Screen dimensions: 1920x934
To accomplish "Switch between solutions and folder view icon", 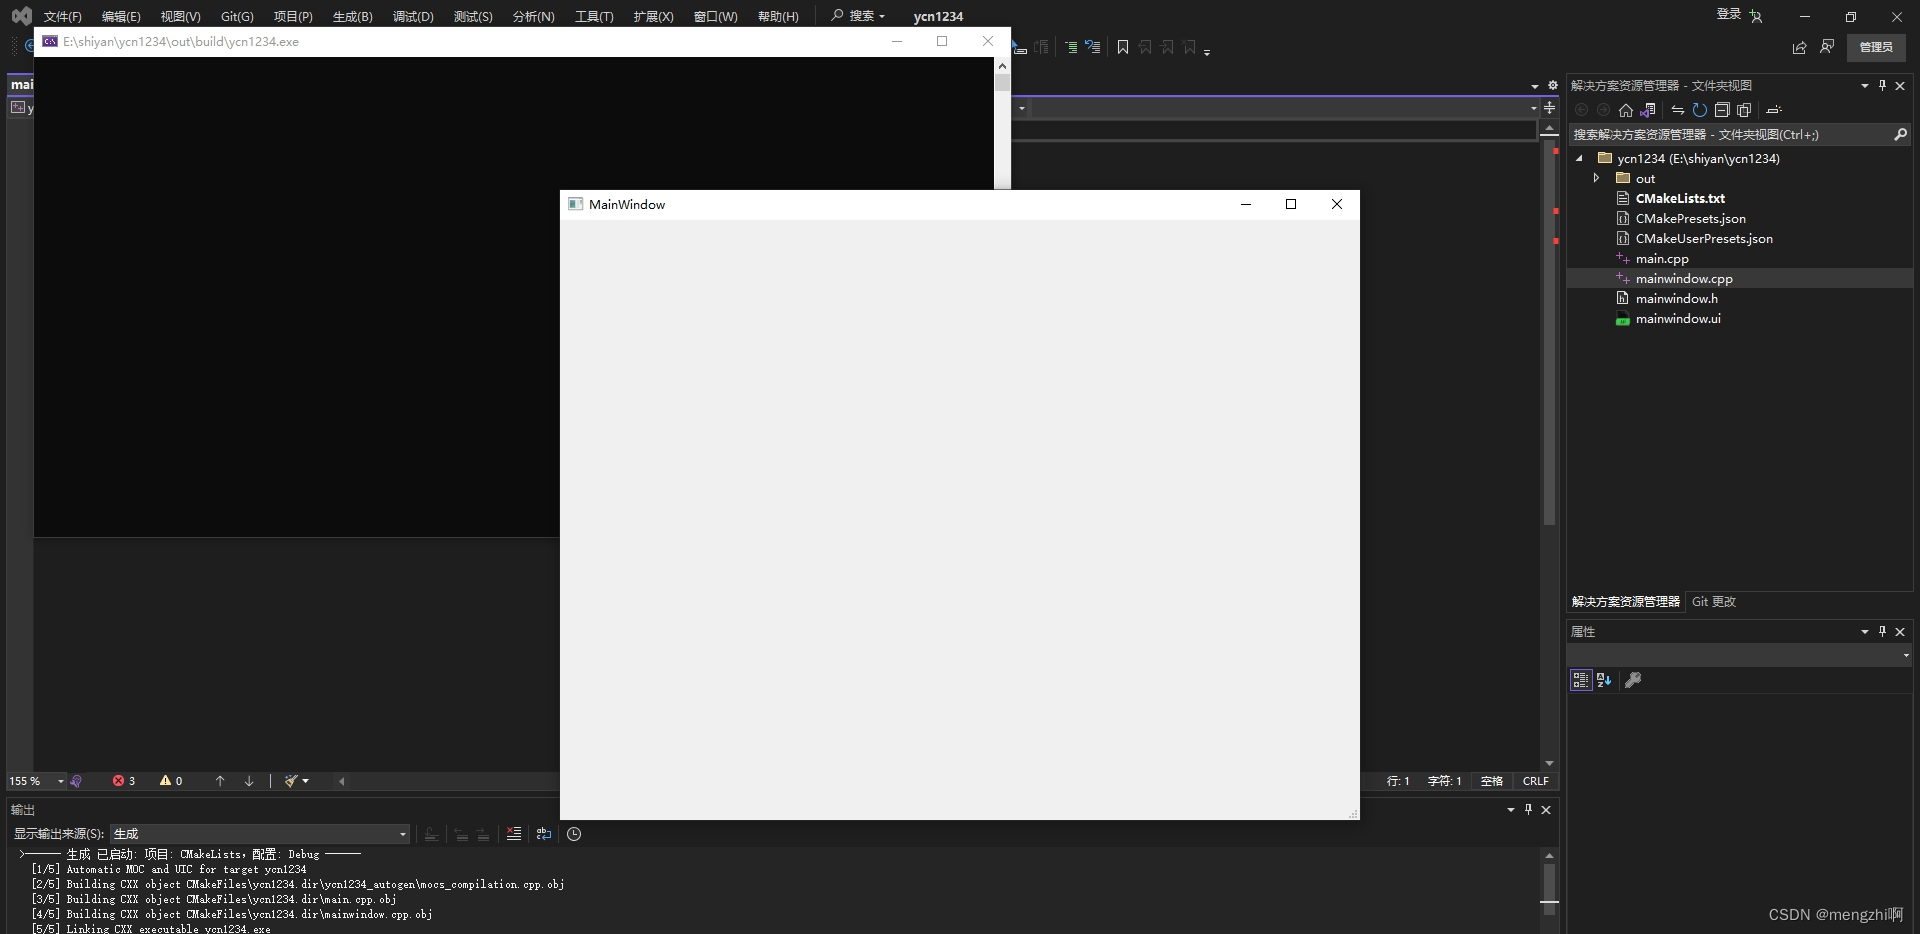I will click(x=1648, y=110).
